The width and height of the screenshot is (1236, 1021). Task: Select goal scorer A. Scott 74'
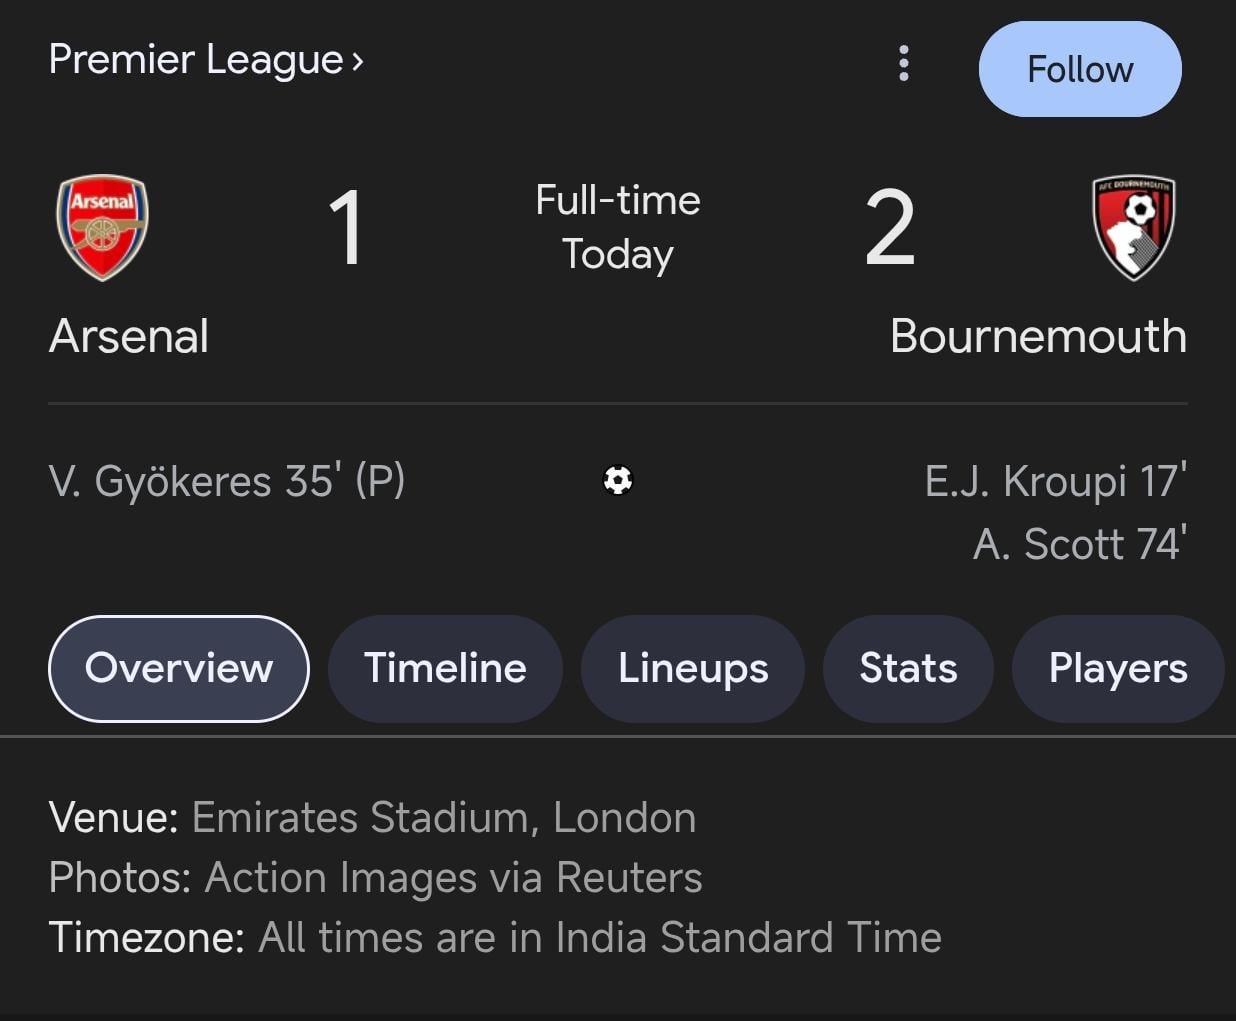[x=1079, y=544]
